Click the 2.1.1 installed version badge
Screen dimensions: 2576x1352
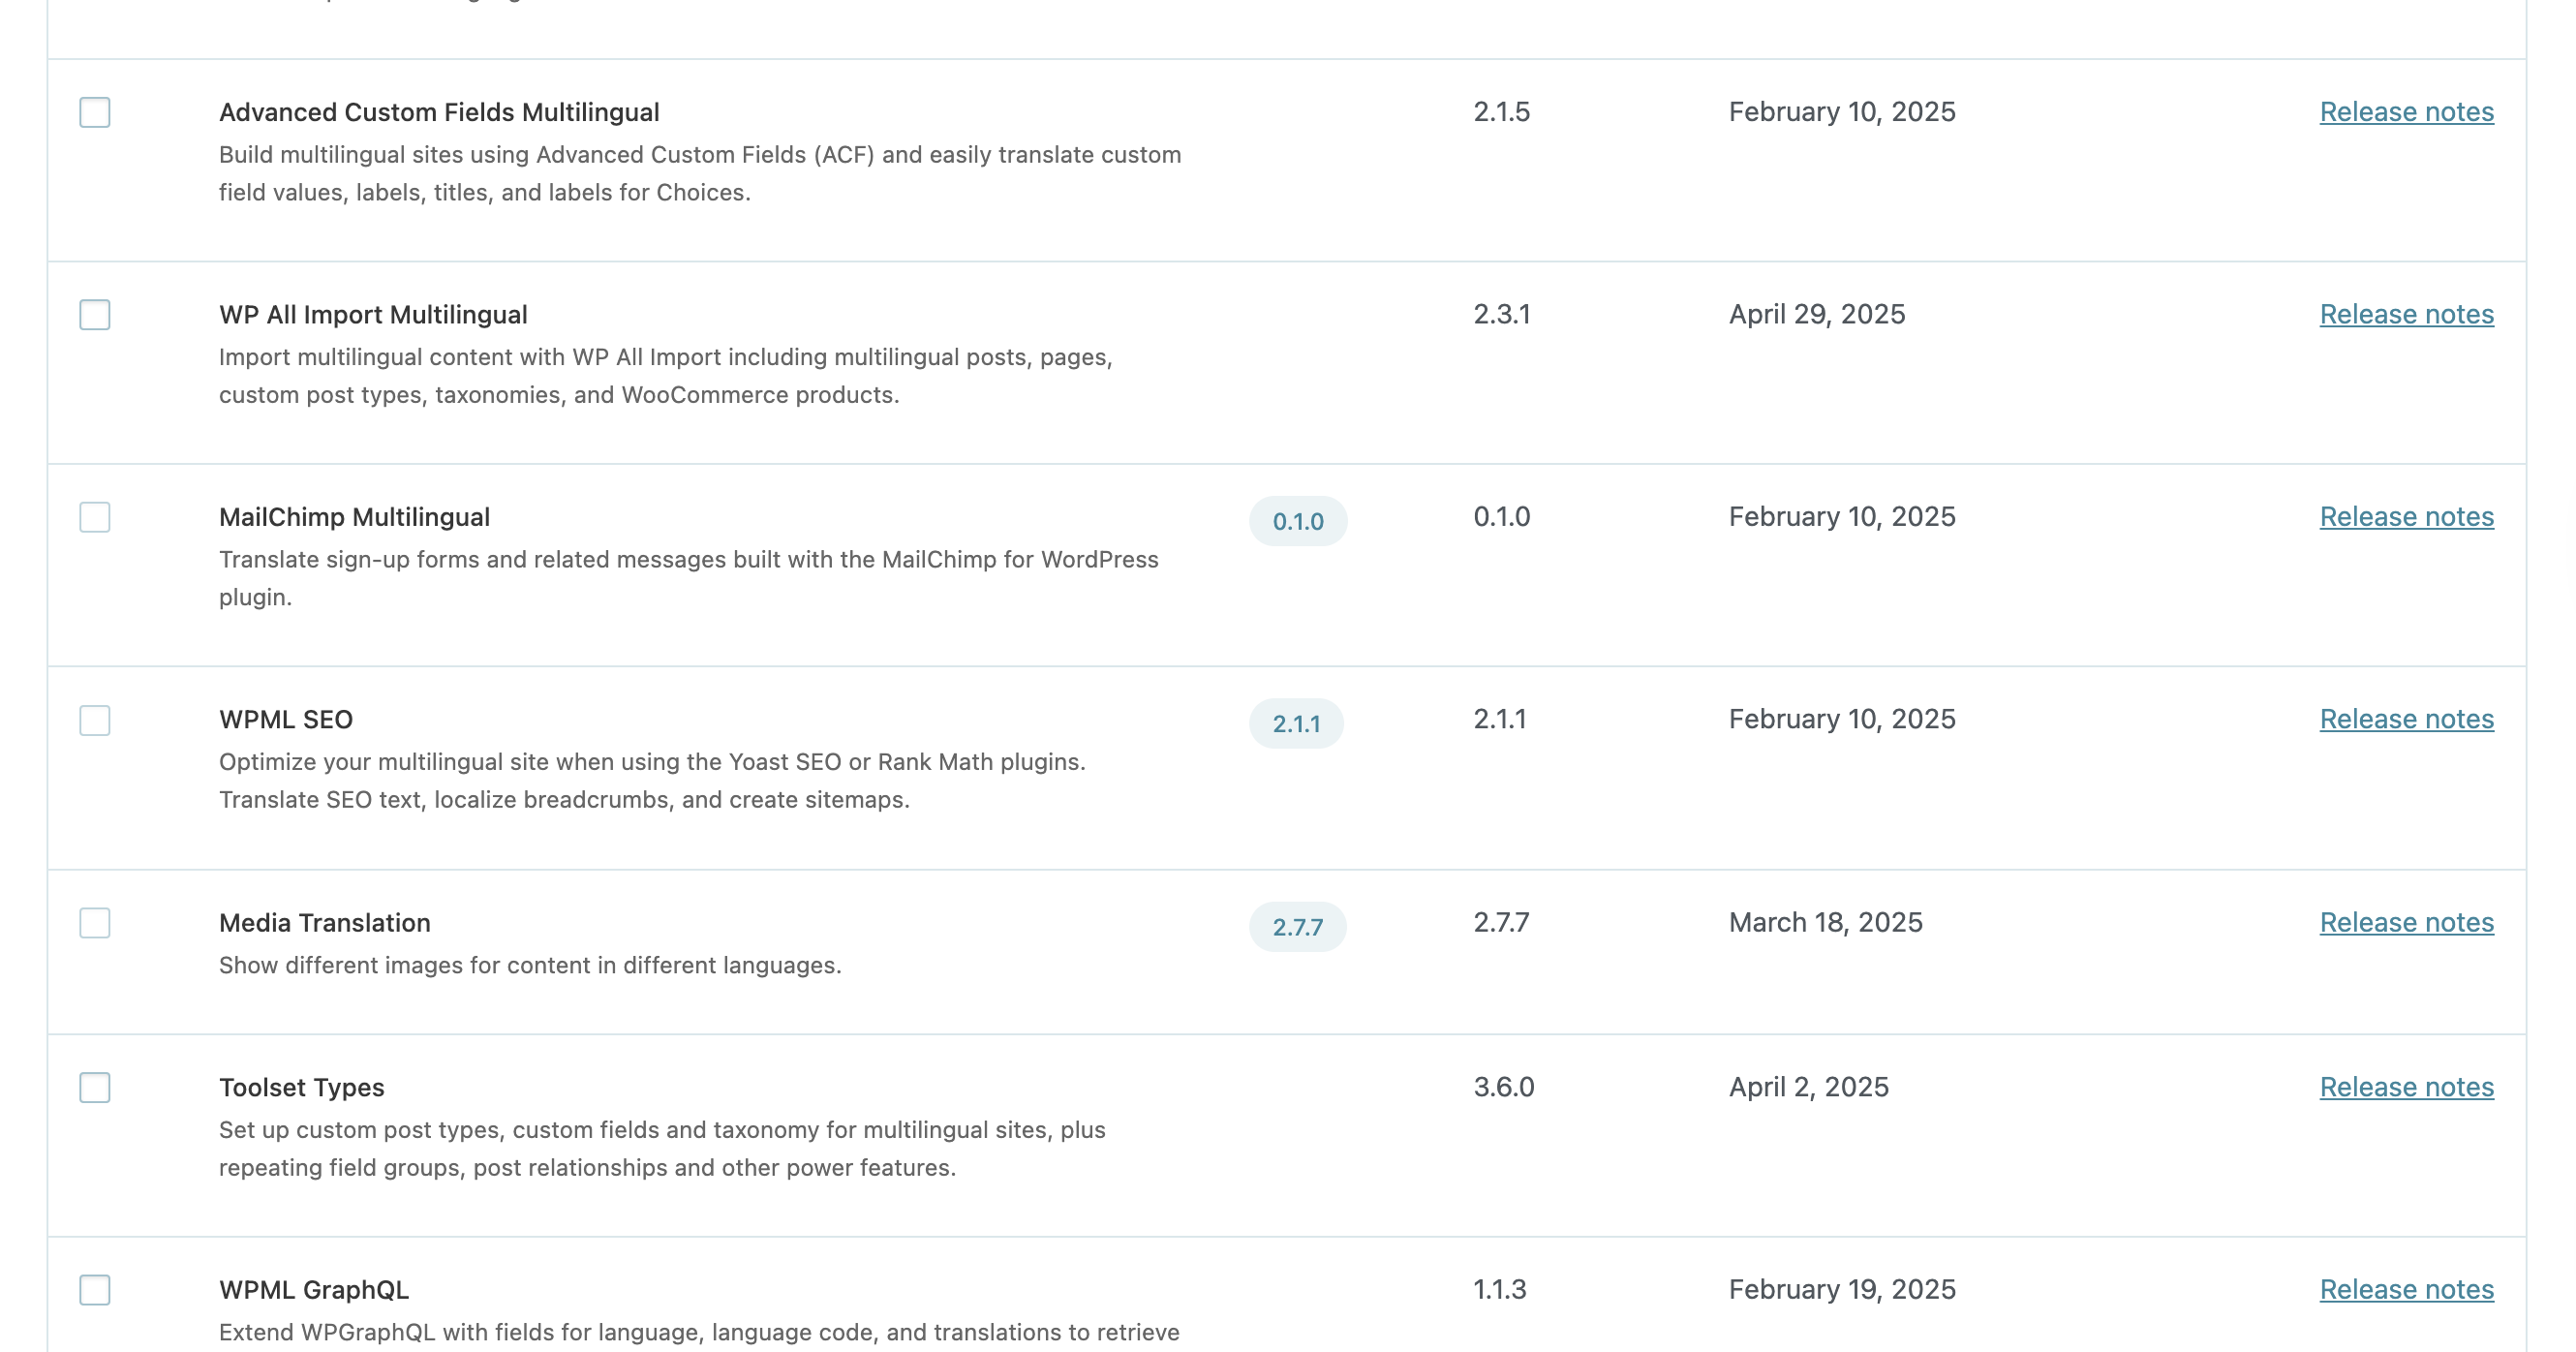1296,723
